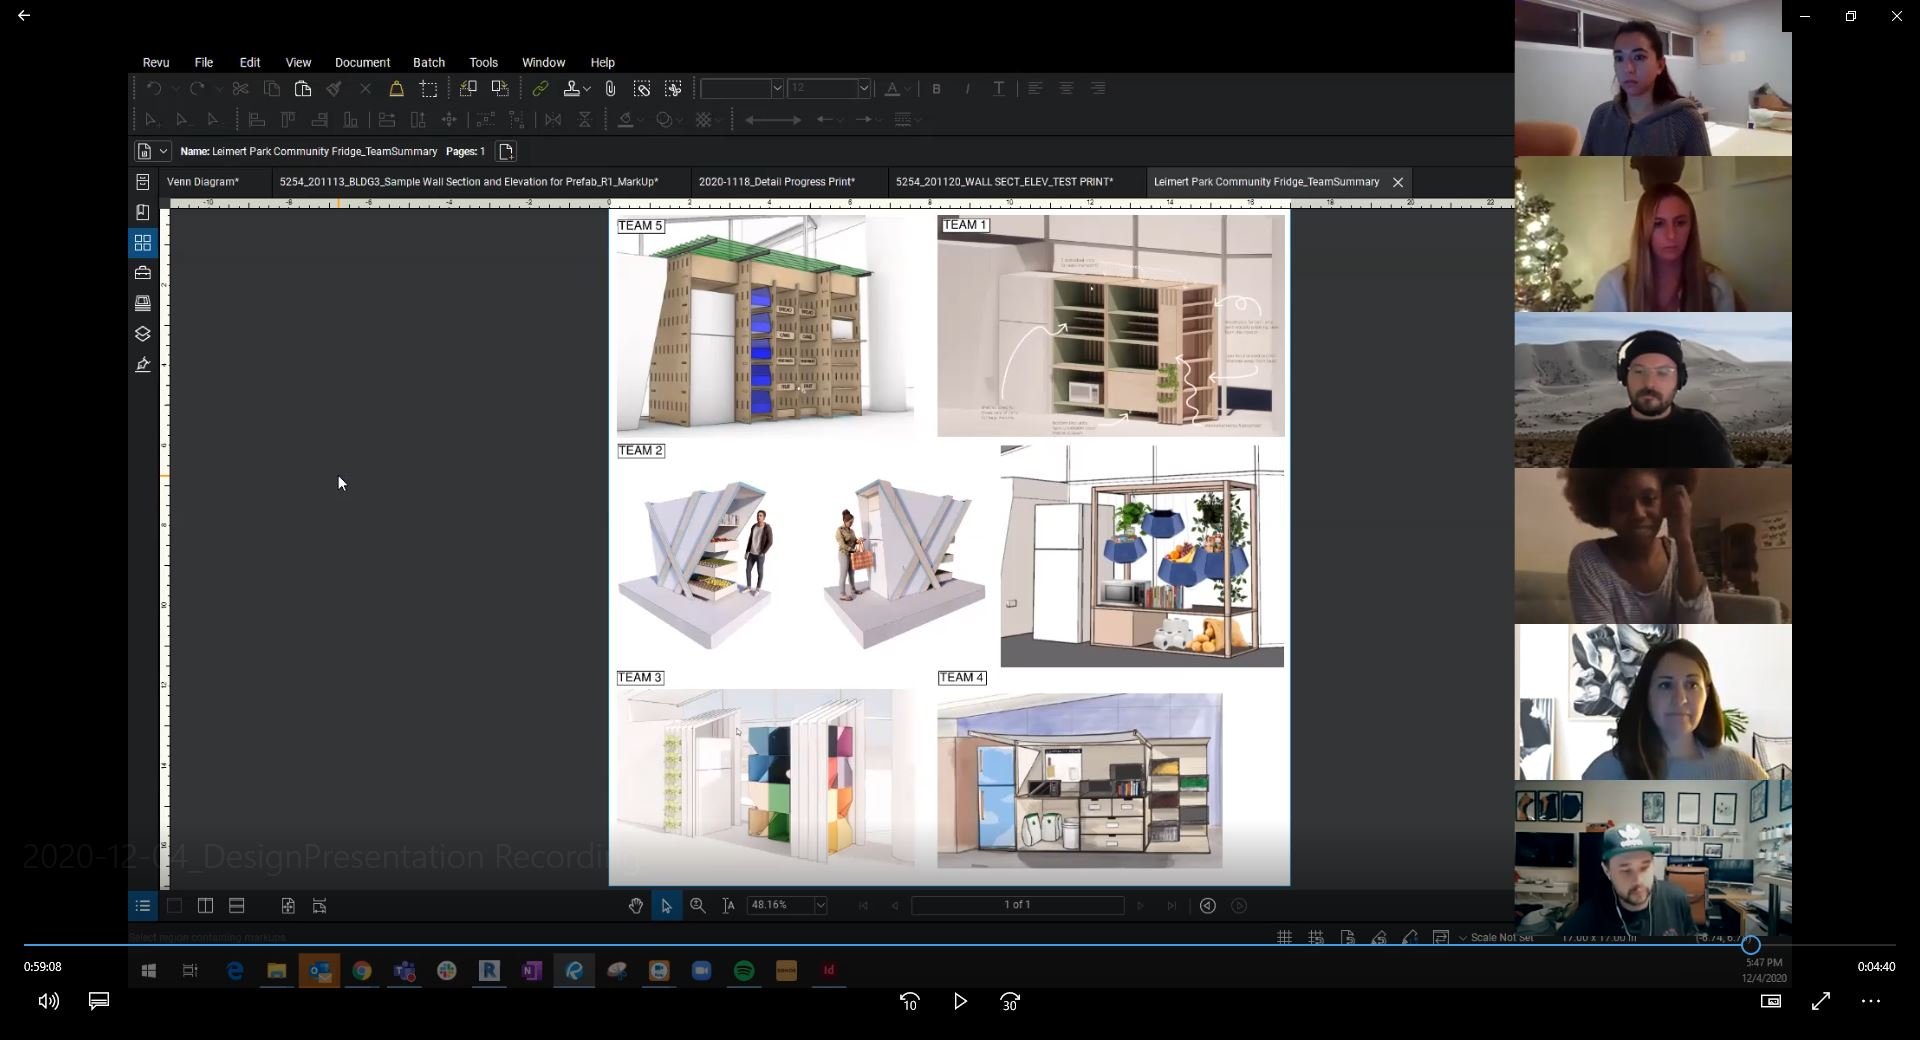Enter full screen with the diagonal arrows button
The height and width of the screenshot is (1040, 1920).
[1821, 1001]
